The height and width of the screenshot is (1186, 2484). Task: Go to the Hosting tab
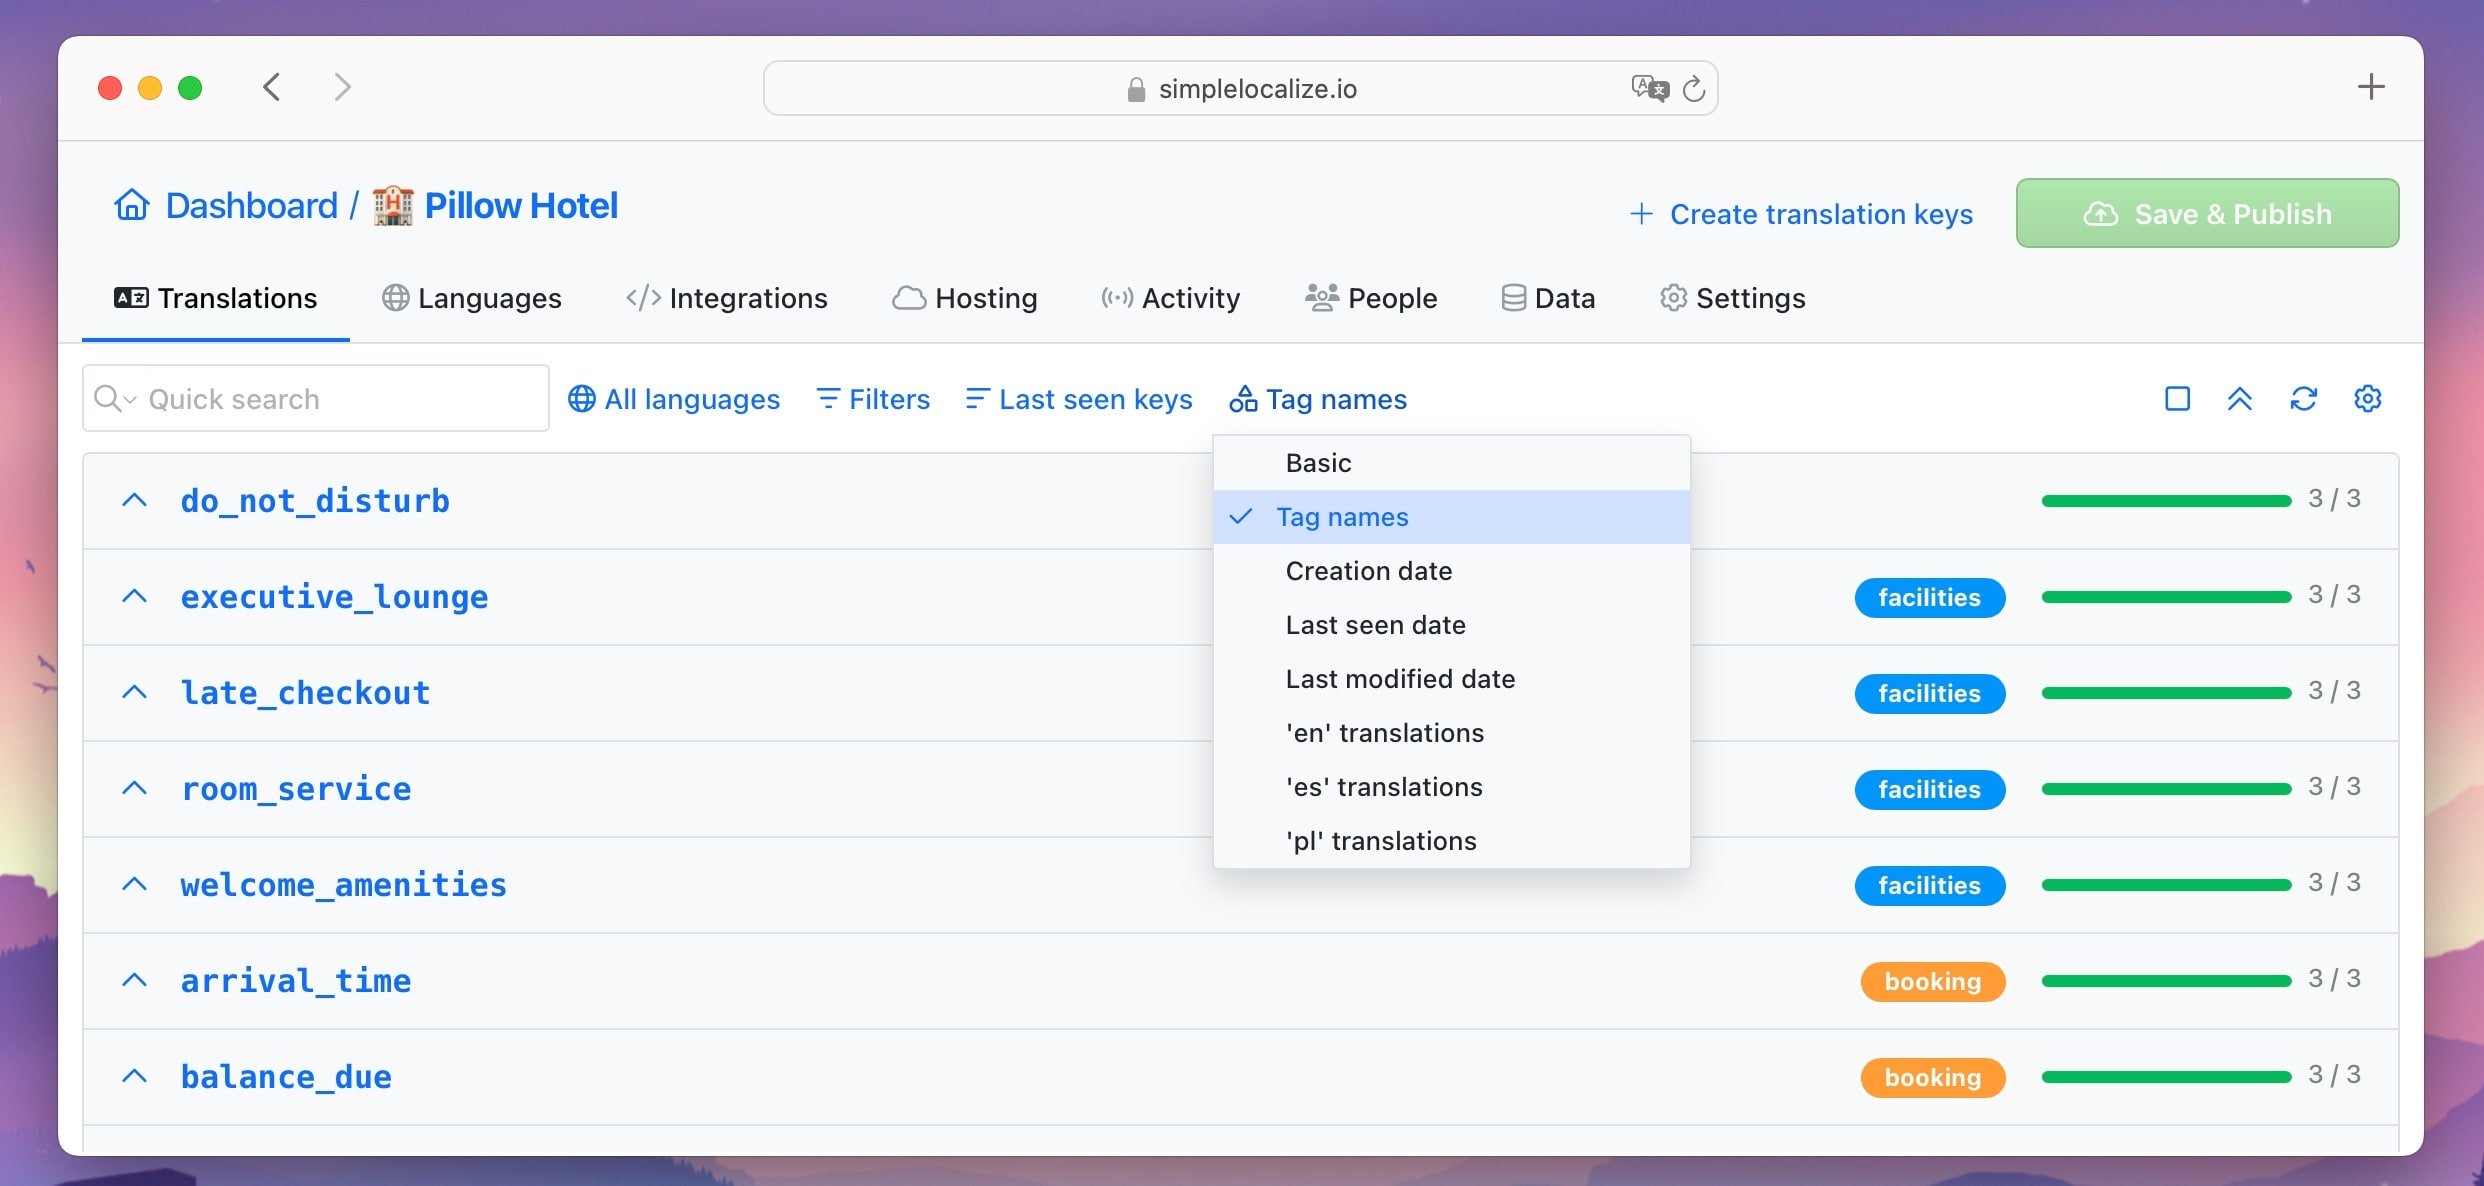point(965,298)
